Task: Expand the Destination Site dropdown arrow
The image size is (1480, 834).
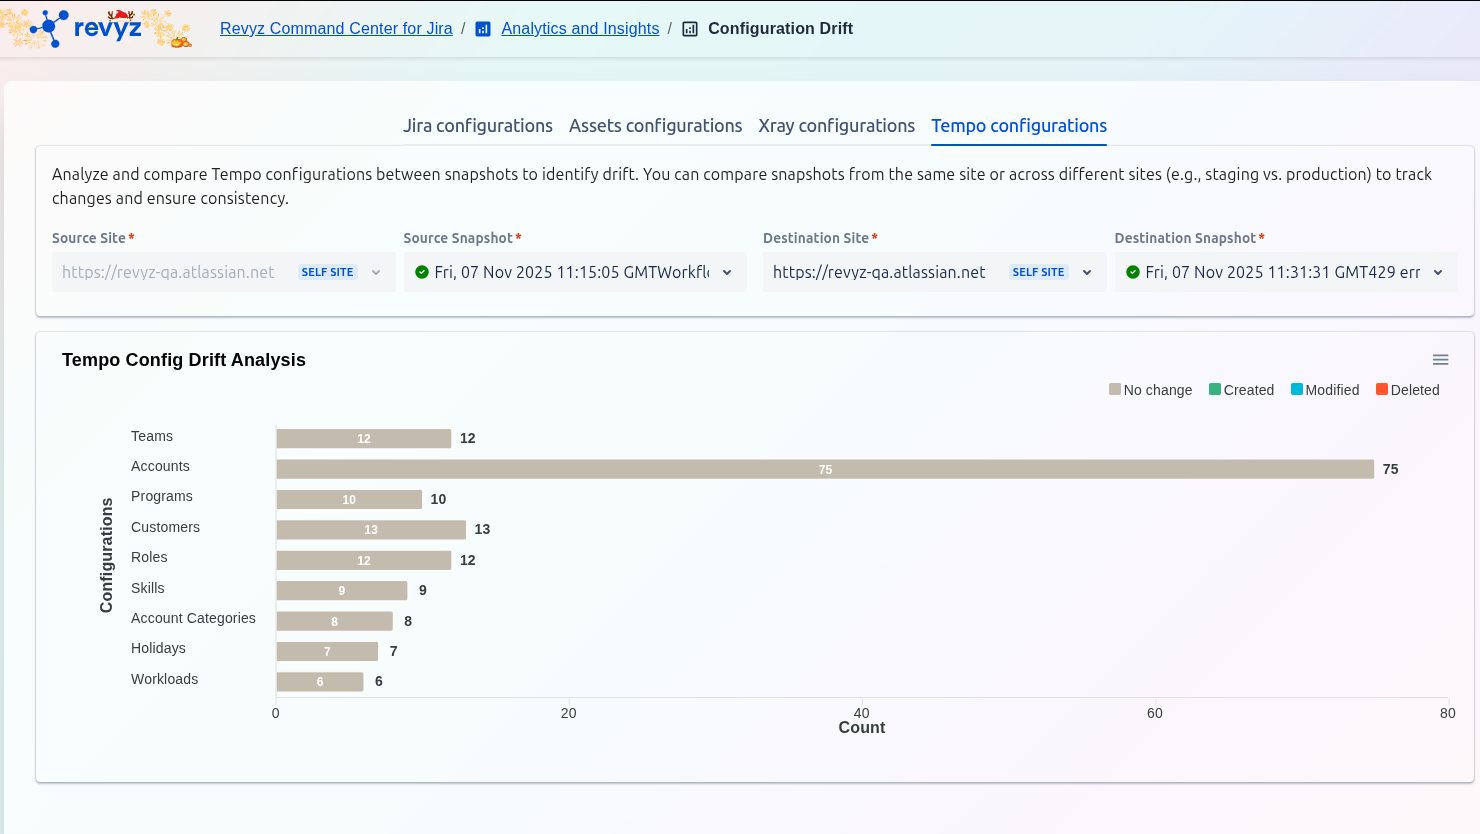Action: tap(1087, 272)
